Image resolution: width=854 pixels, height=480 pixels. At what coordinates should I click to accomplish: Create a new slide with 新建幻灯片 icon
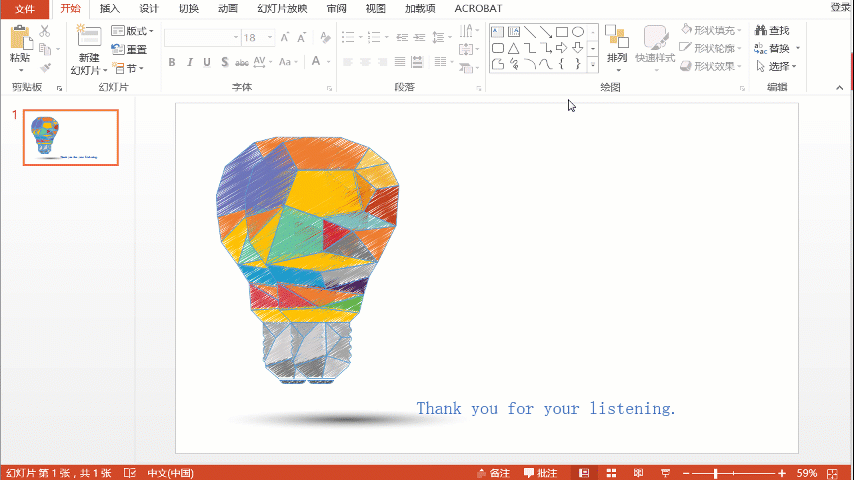point(88,37)
